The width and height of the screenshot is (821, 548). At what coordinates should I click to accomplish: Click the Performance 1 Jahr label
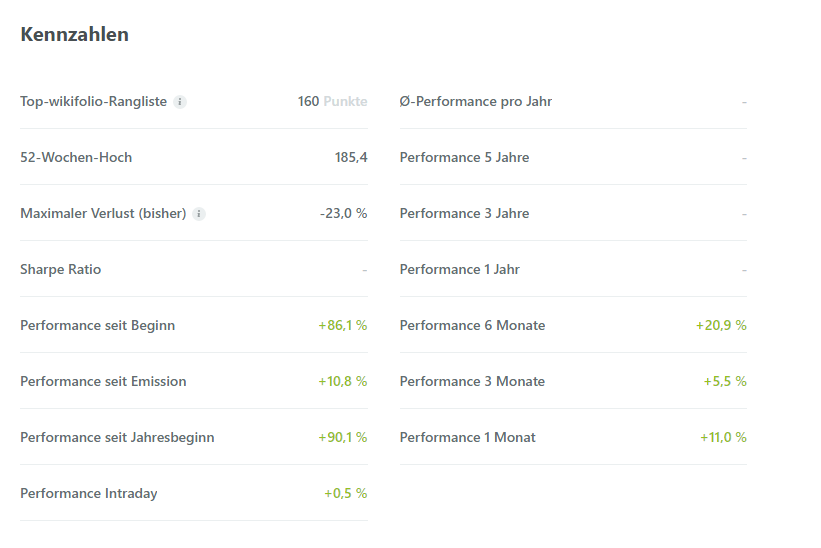coord(459,270)
